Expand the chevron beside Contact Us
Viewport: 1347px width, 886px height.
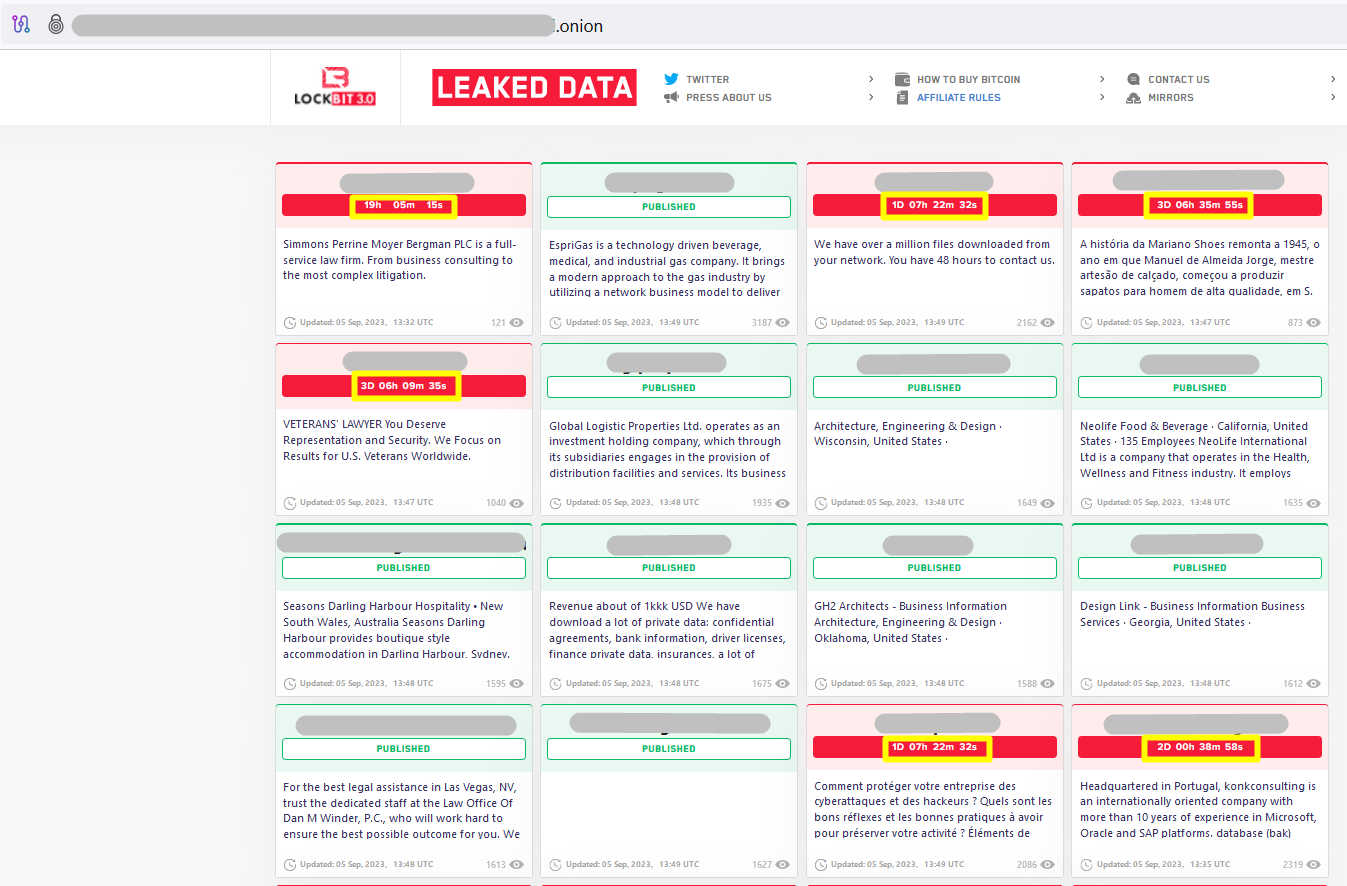click(1332, 78)
